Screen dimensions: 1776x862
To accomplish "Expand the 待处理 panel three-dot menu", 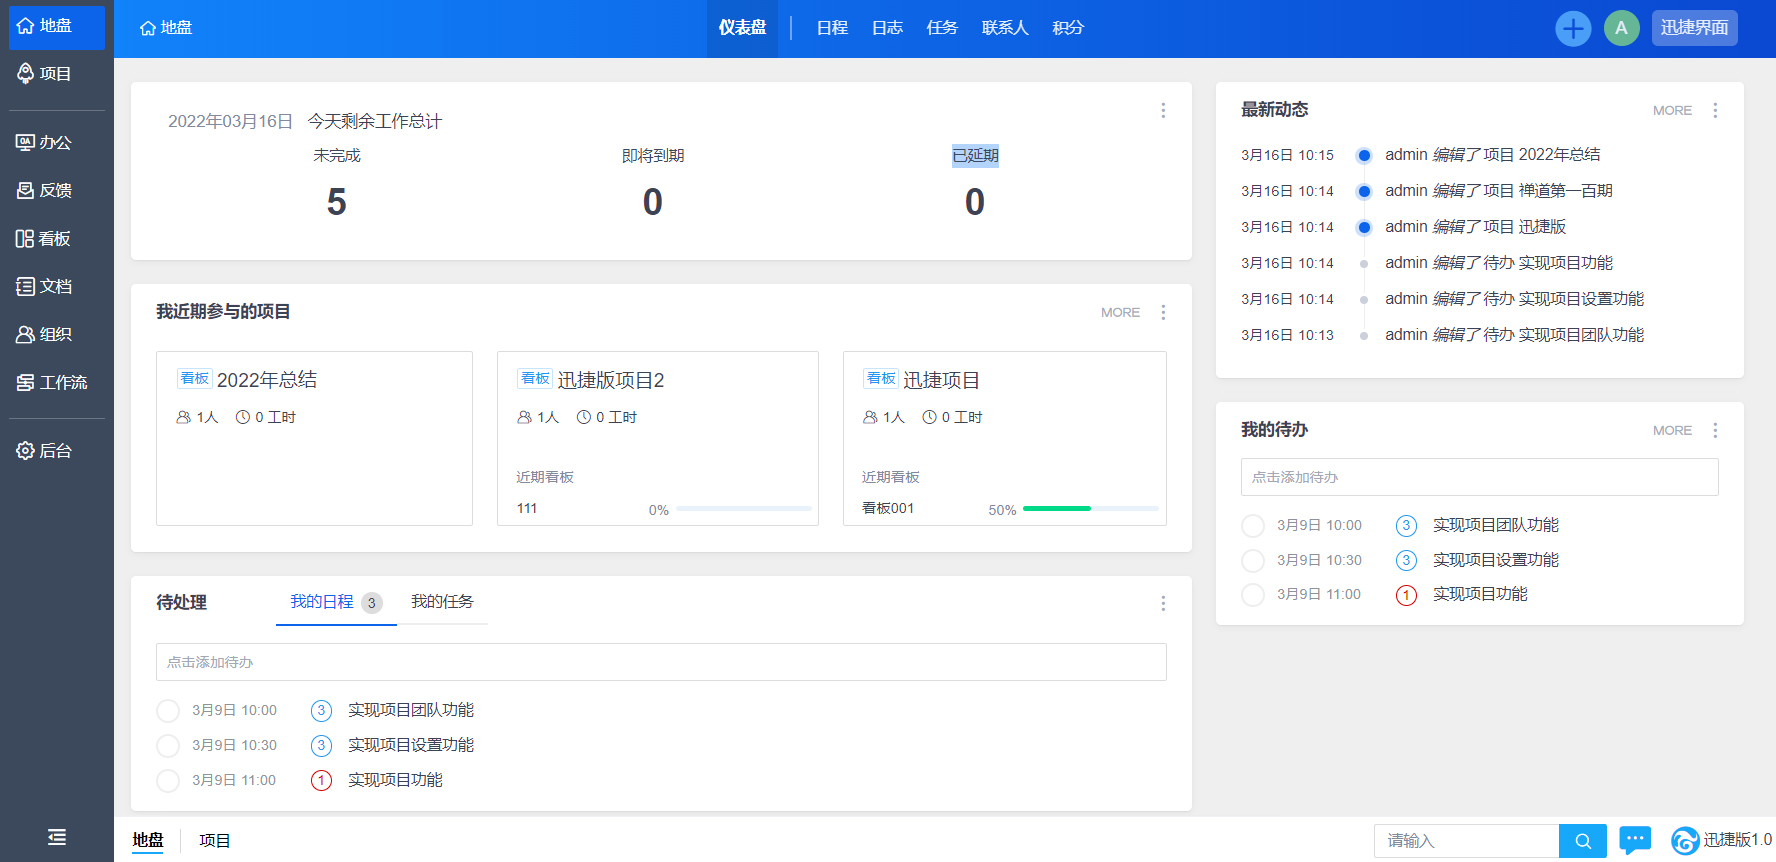I will point(1163,603).
